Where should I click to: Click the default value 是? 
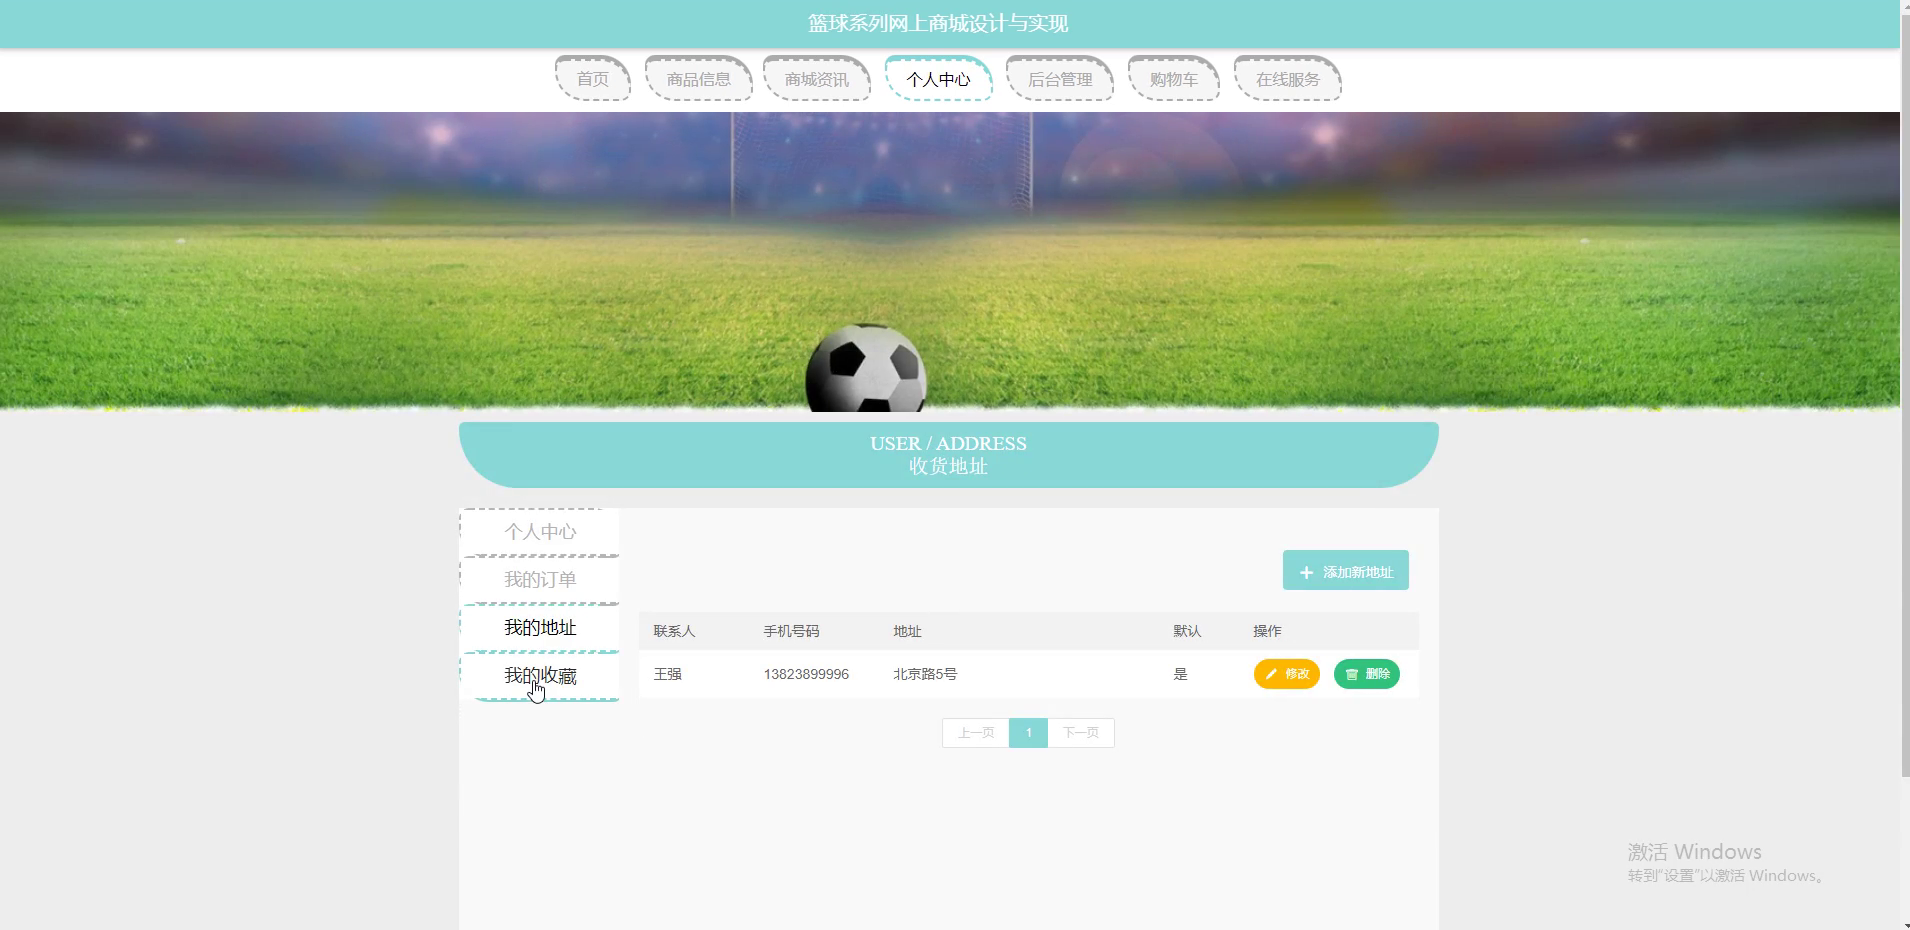1181,674
